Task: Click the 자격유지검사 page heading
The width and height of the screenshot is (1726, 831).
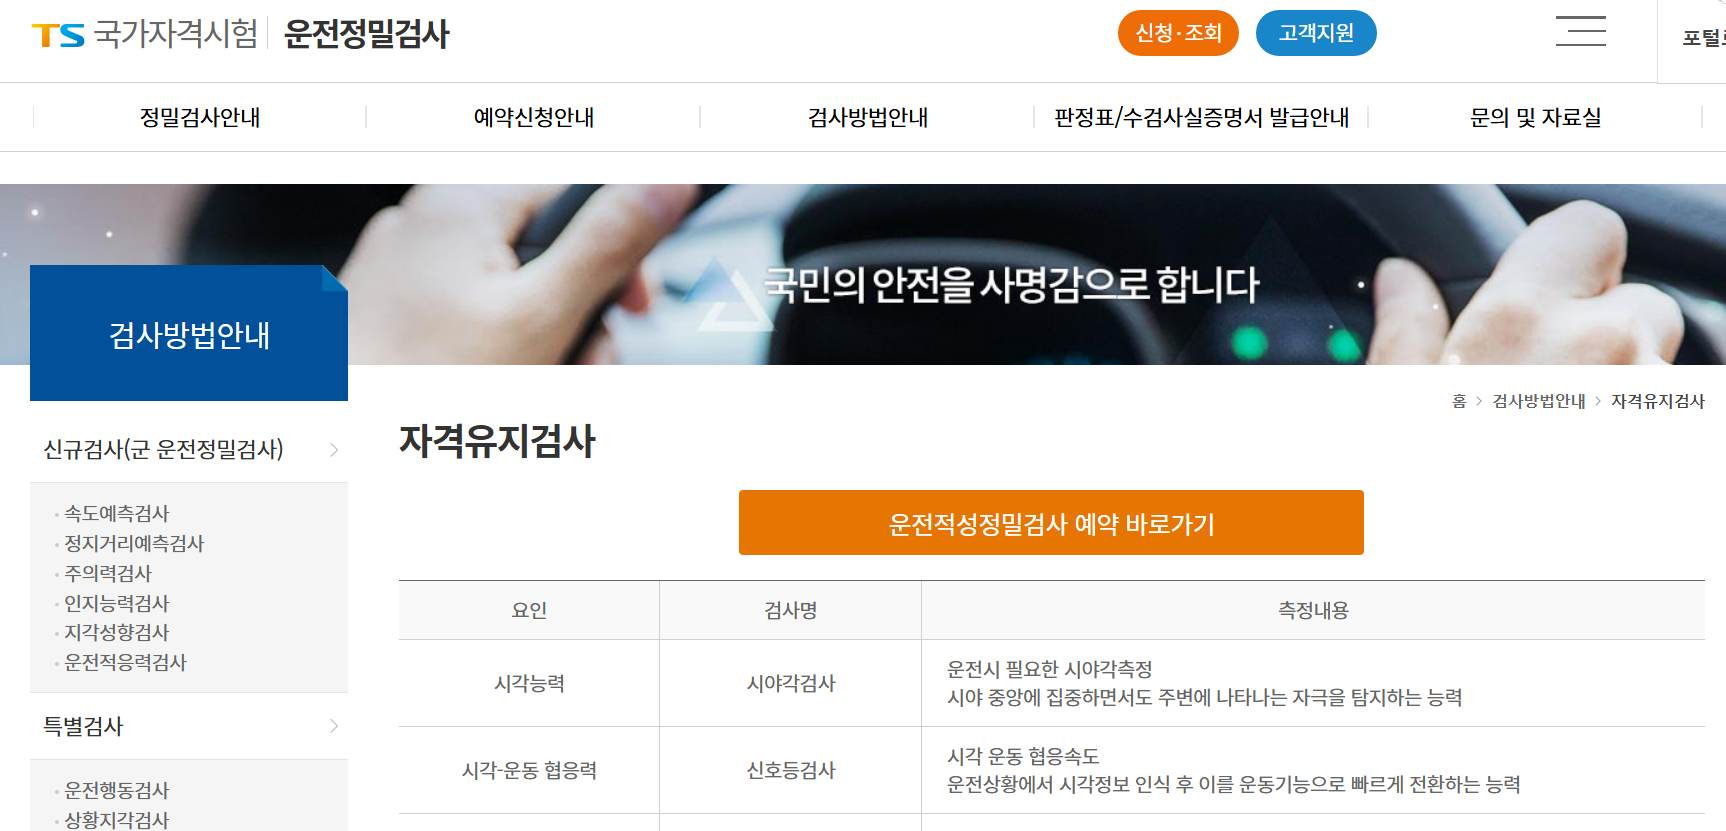Action: click(497, 441)
